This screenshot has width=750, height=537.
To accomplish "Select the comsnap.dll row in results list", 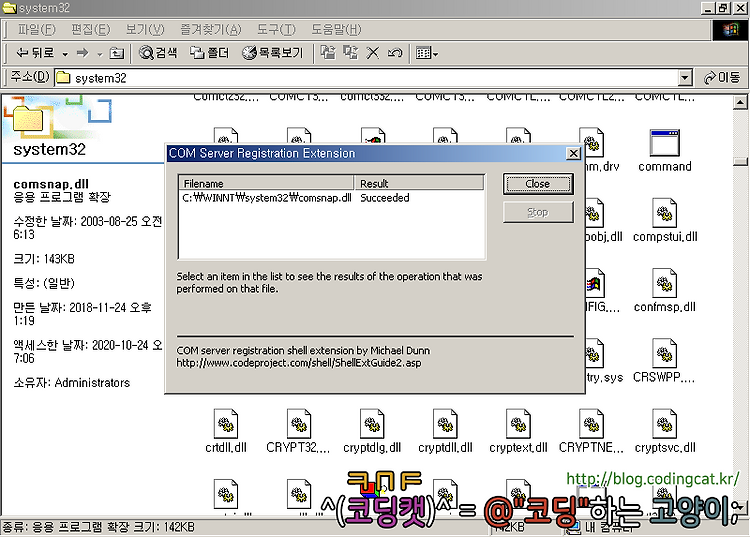I will coord(331,198).
